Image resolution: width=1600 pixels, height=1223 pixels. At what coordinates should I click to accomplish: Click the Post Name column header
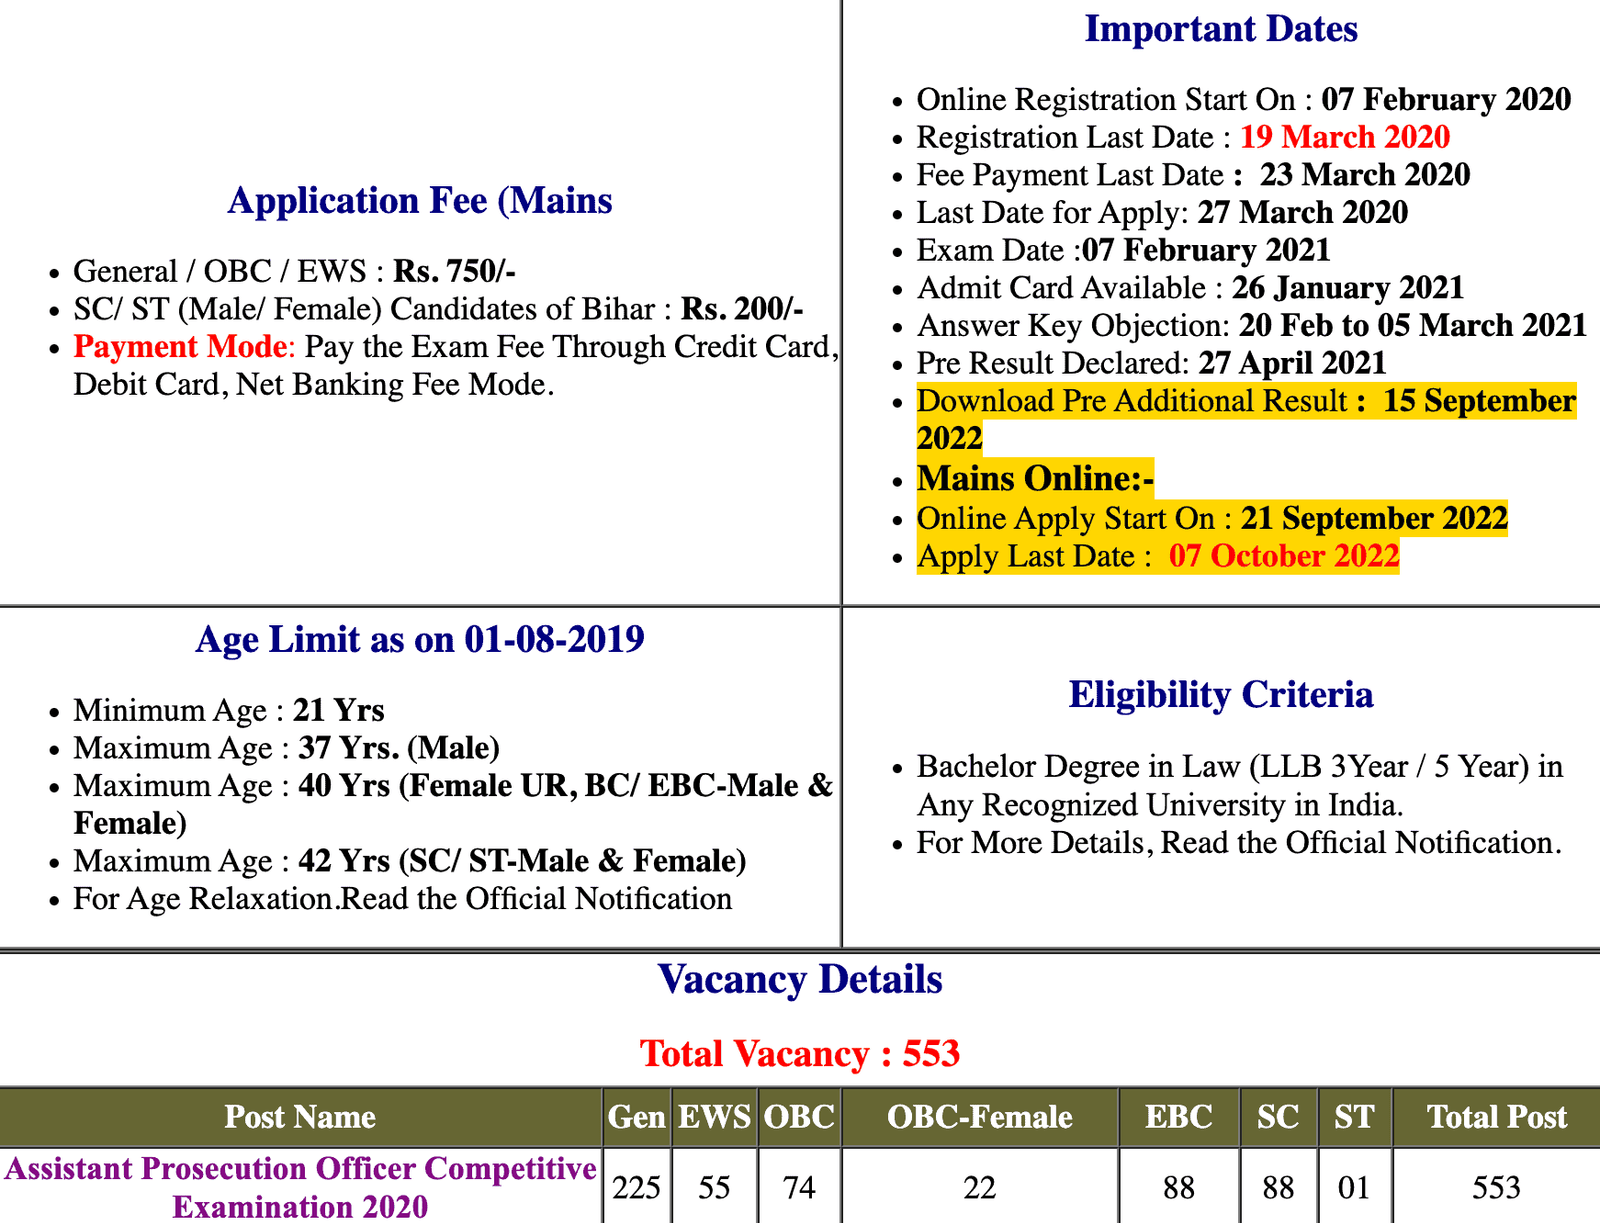point(300,1116)
